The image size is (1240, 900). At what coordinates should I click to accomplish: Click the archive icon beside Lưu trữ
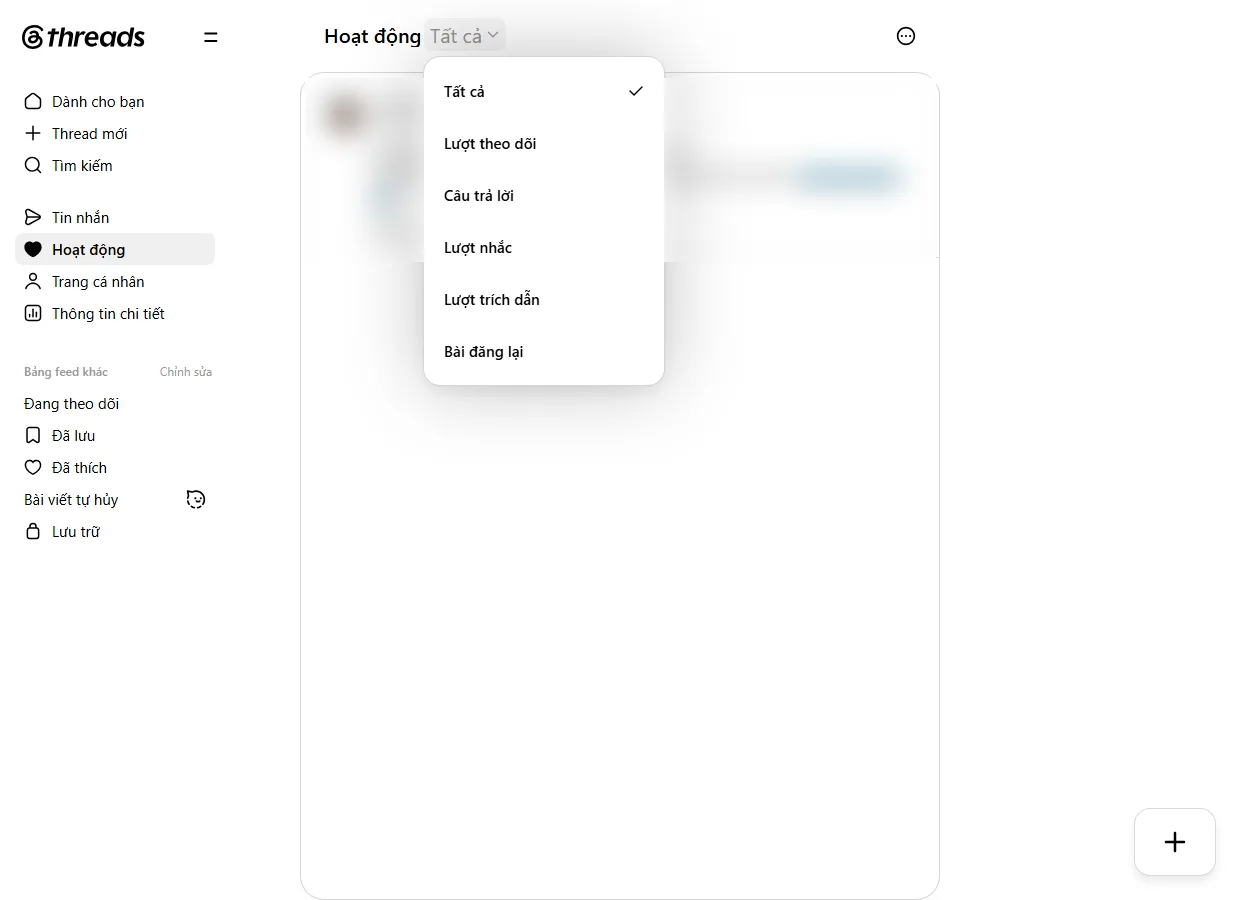[x=33, y=531]
